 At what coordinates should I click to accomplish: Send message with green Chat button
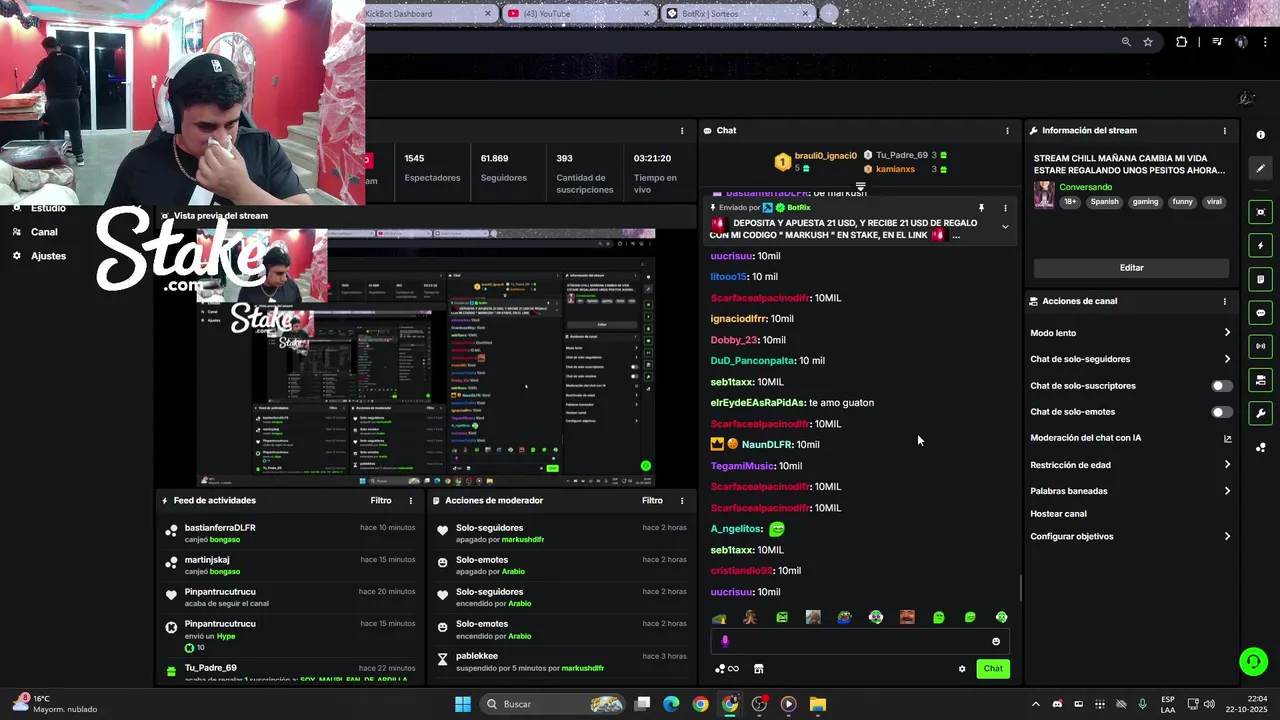993,669
